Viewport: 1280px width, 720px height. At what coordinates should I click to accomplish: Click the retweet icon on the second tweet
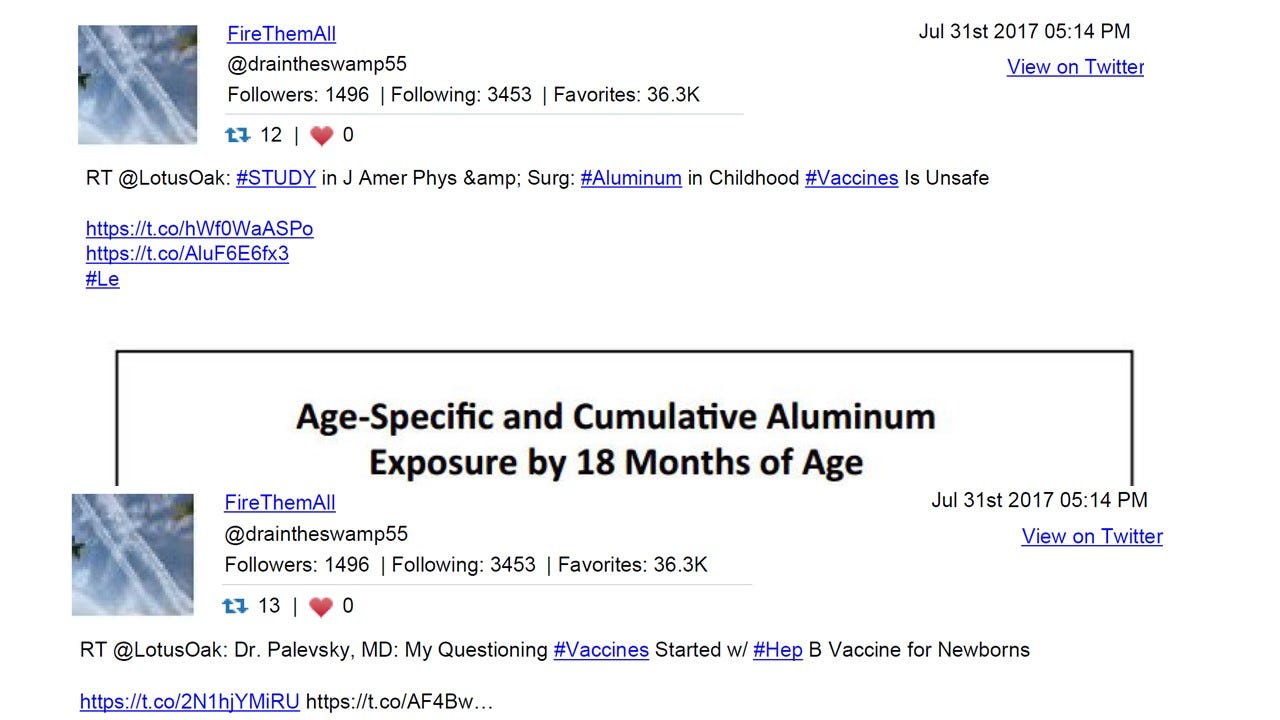[x=234, y=606]
